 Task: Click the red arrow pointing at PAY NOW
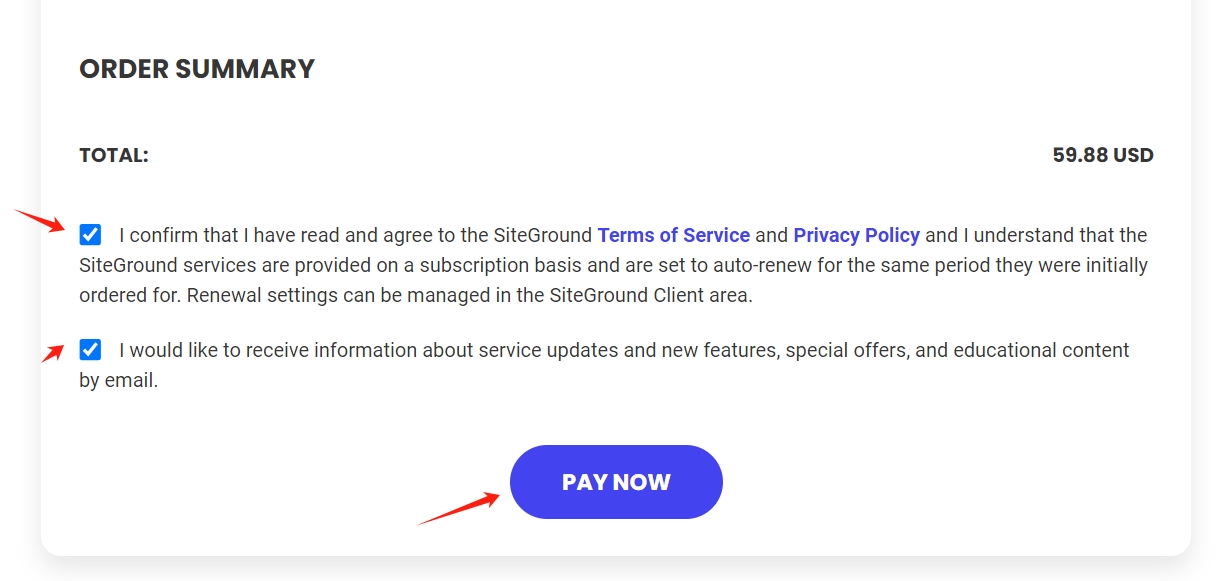[458, 508]
